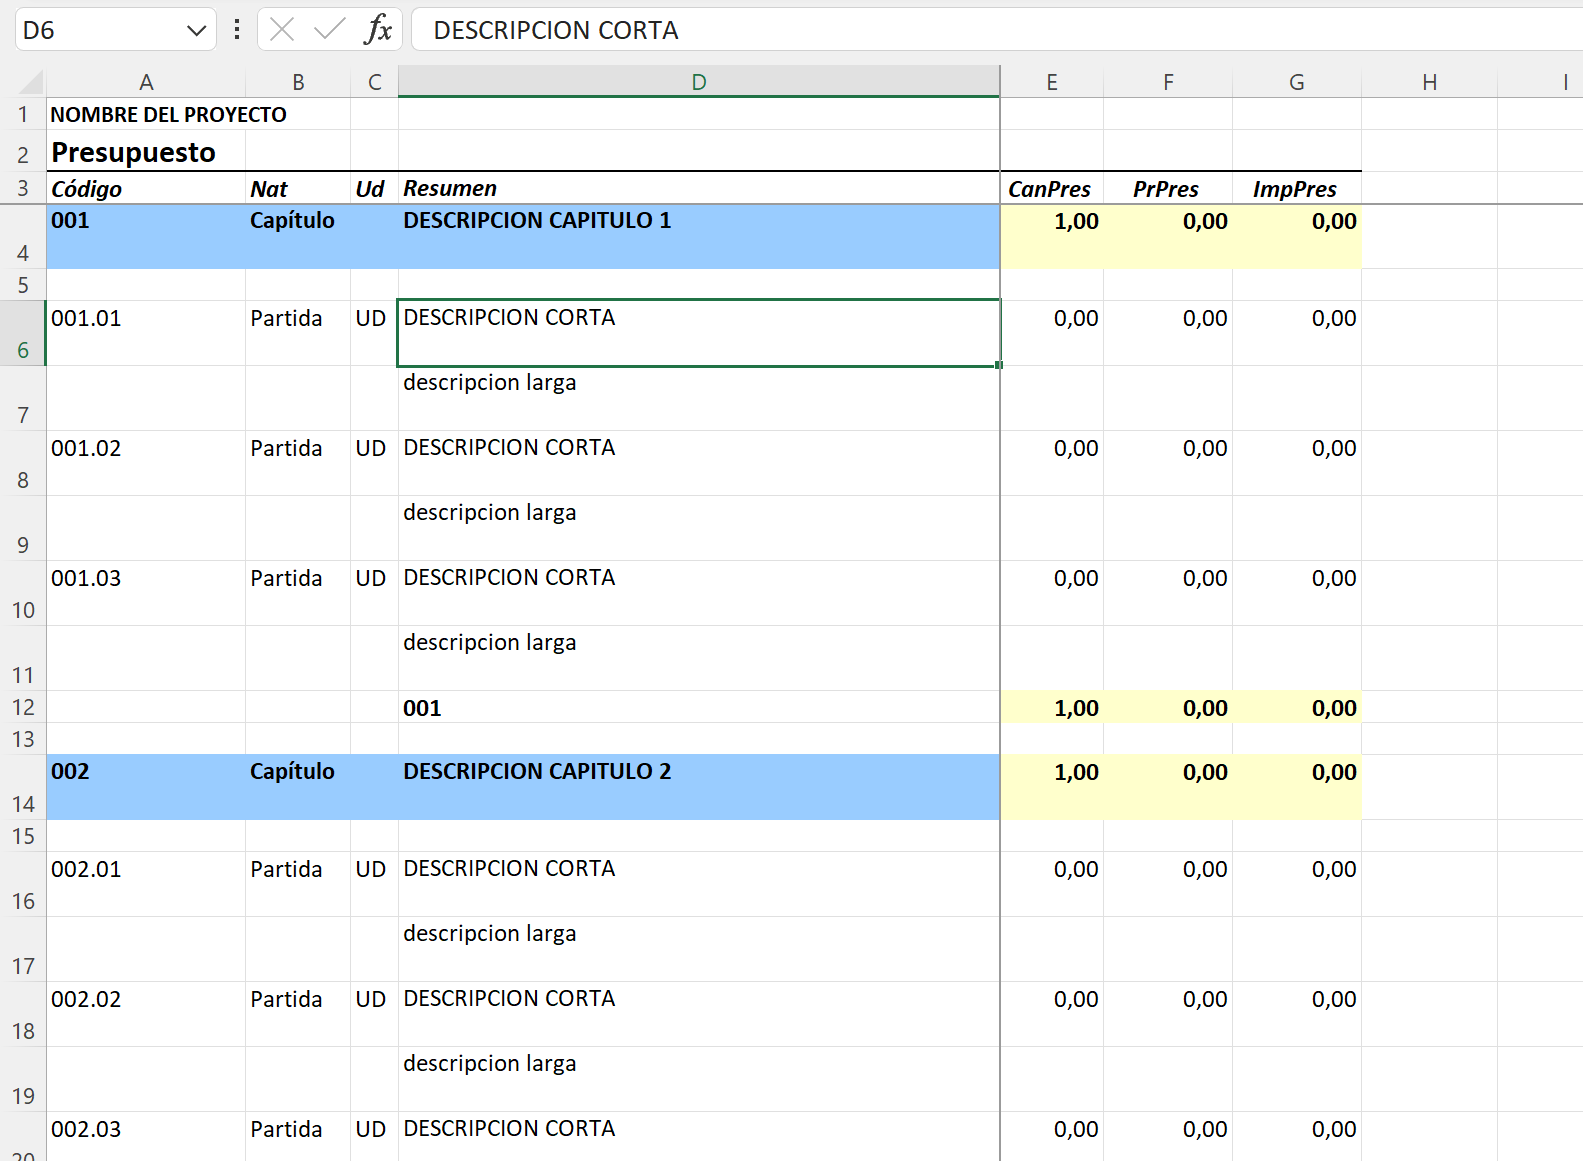The width and height of the screenshot is (1583, 1161).
Task: Click the Presupuesto title cell
Action: point(134,152)
